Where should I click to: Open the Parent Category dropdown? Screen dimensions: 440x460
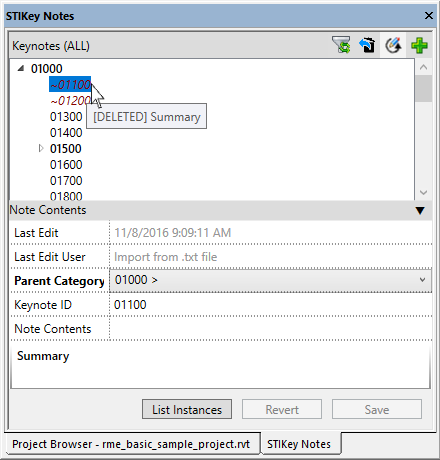tap(270, 281)
